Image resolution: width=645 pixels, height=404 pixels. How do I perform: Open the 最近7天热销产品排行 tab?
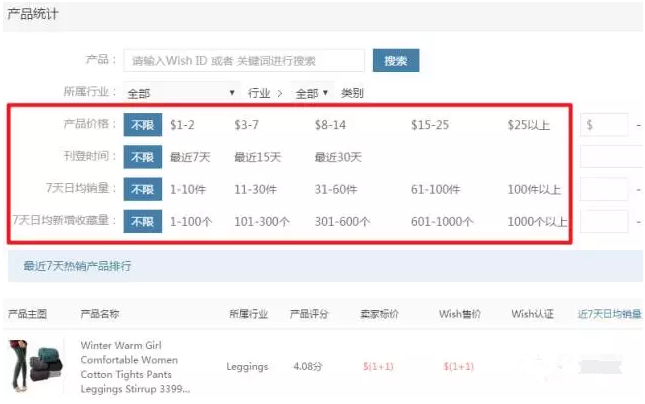click(x=77, y=266)
